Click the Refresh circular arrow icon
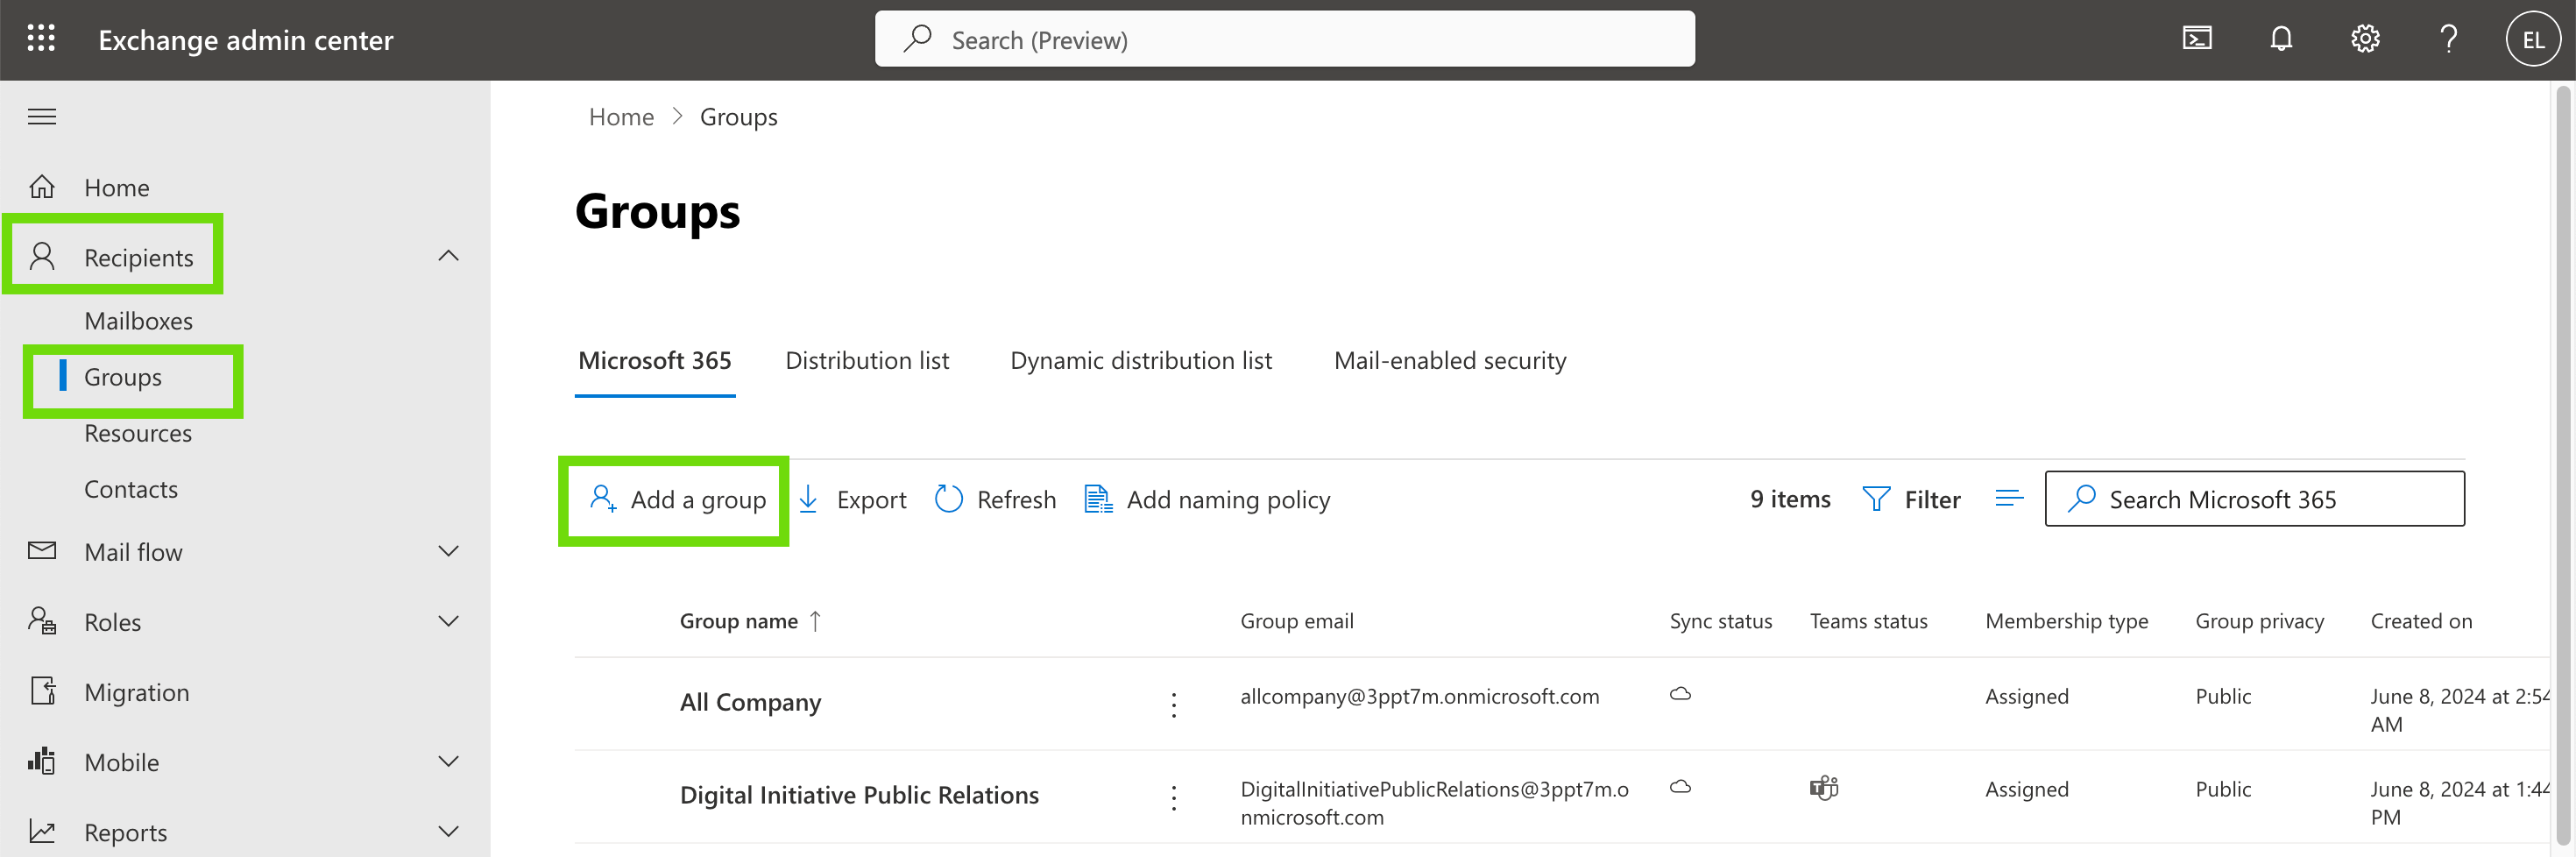2576x857 pixels. pyautogui.click(x=948, y=499)
